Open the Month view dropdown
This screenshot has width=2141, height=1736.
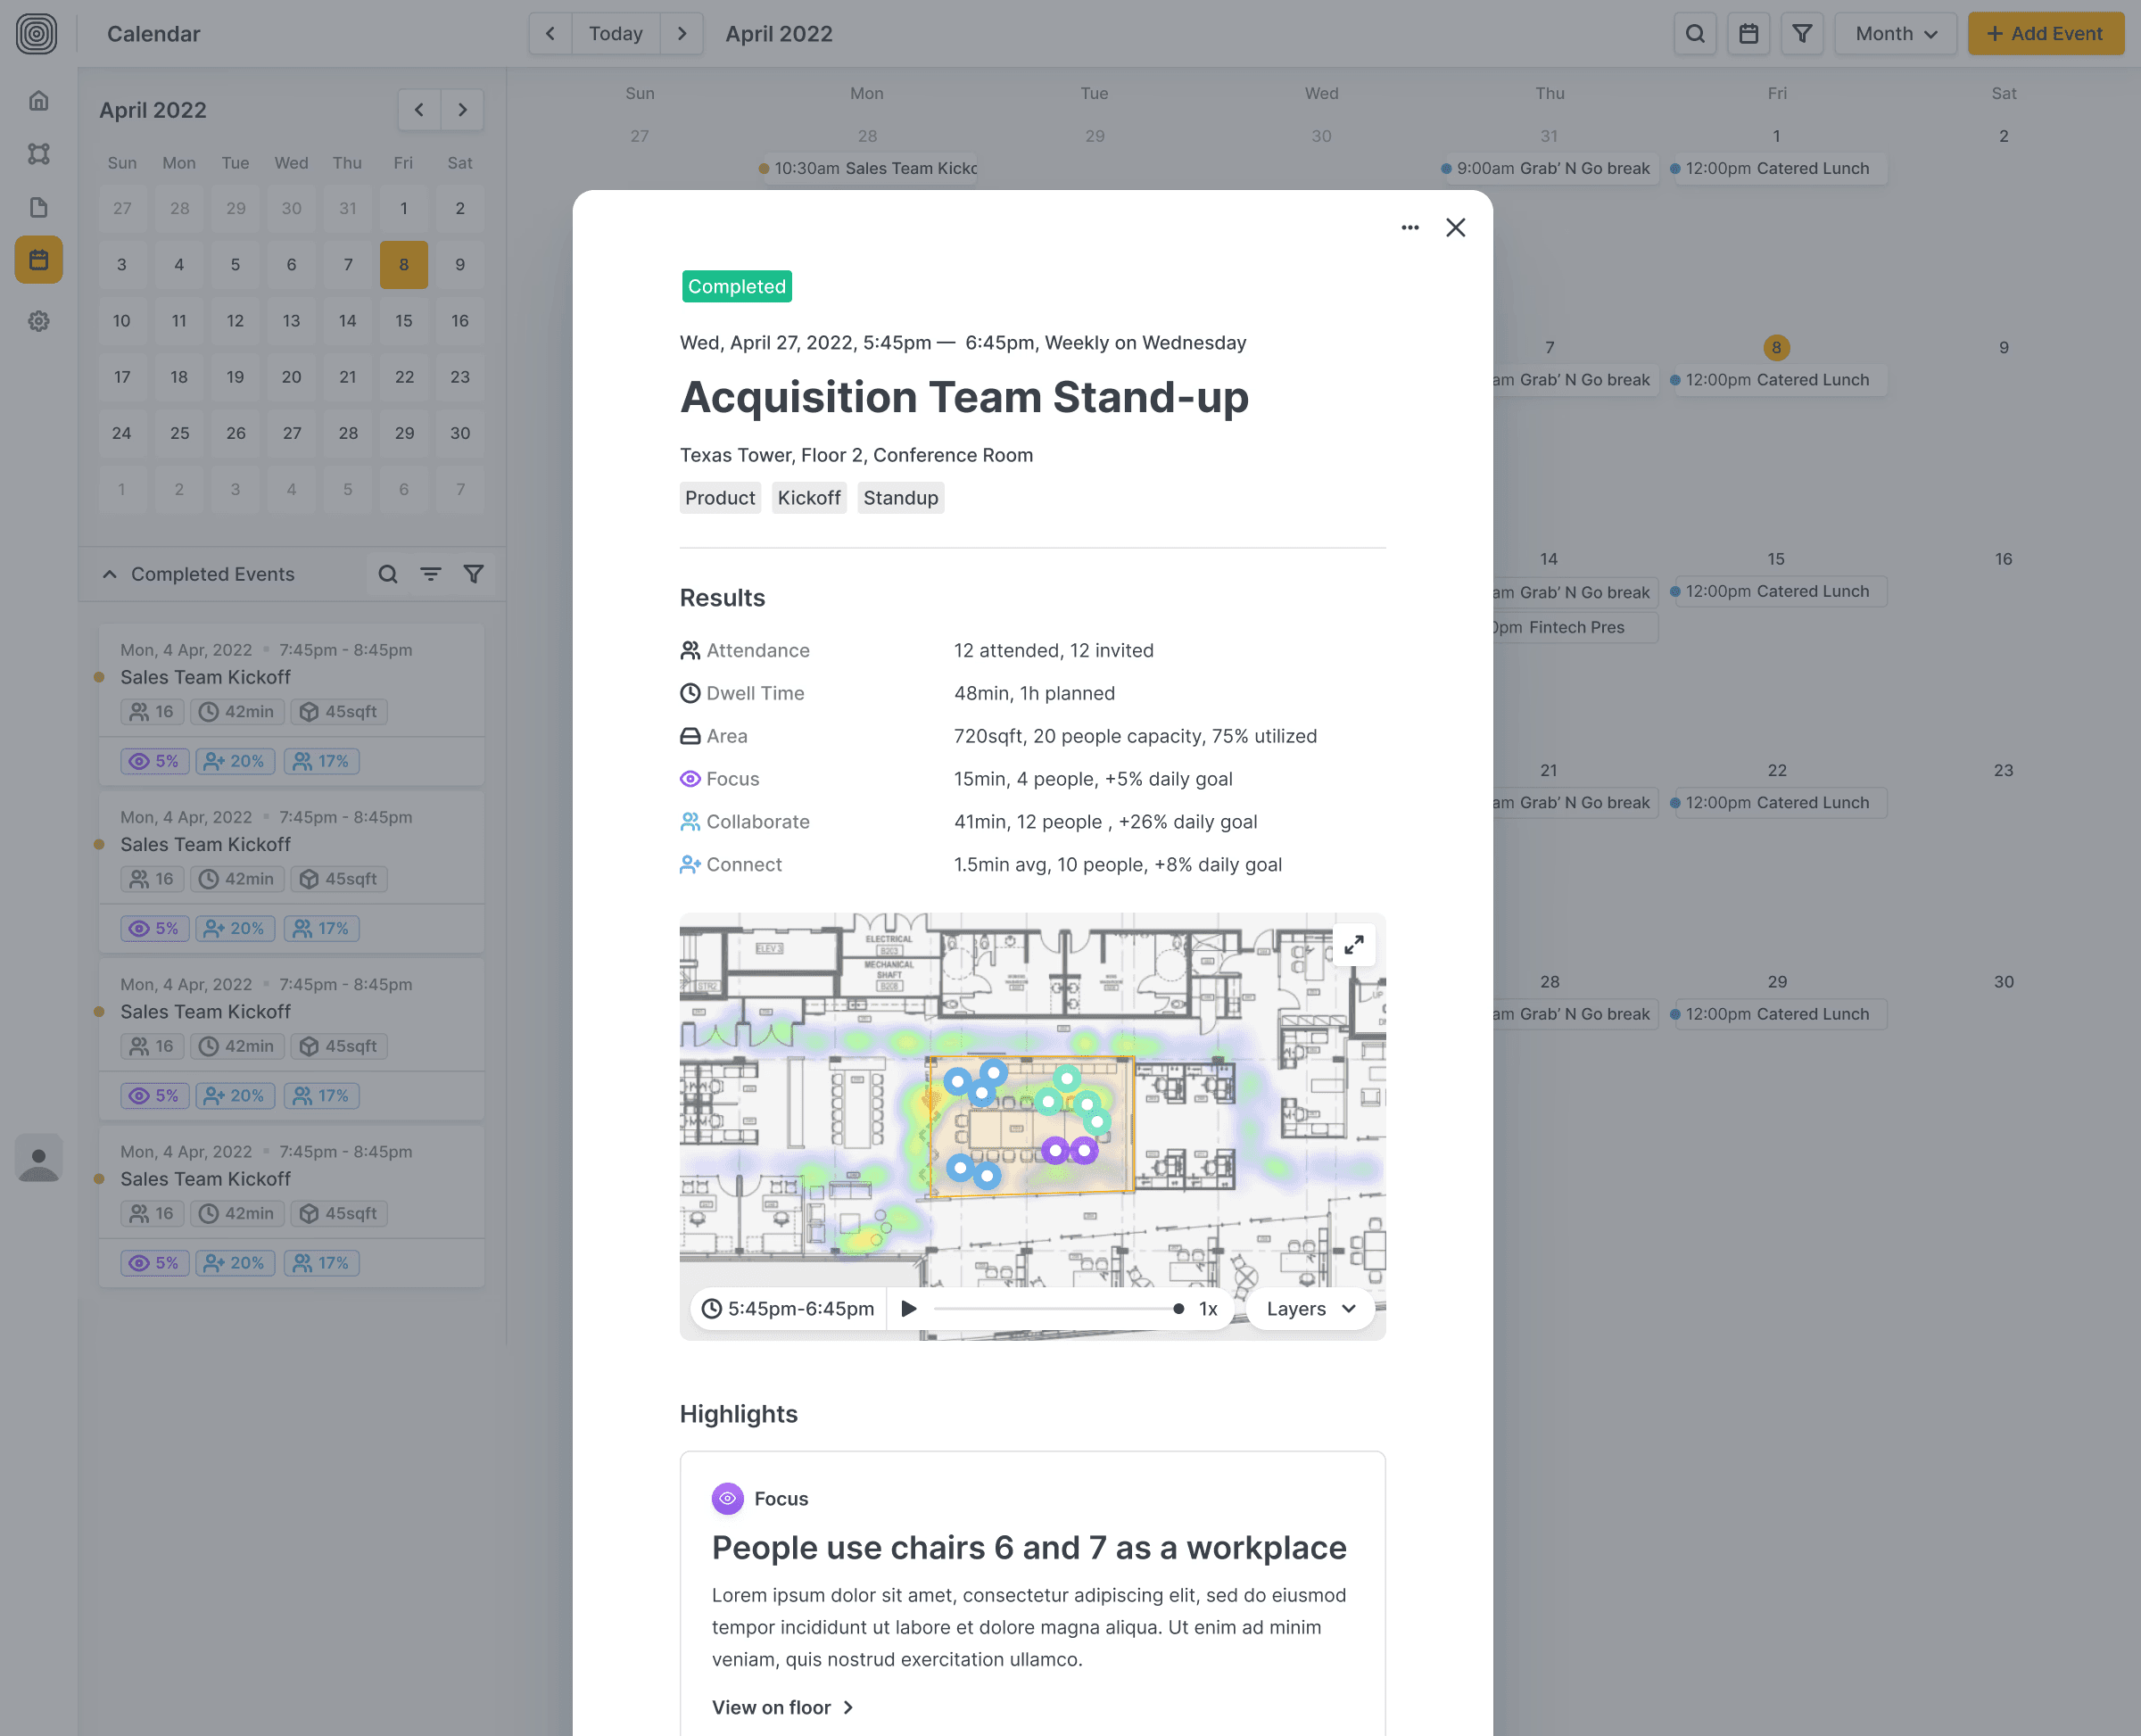(1895, 33)
